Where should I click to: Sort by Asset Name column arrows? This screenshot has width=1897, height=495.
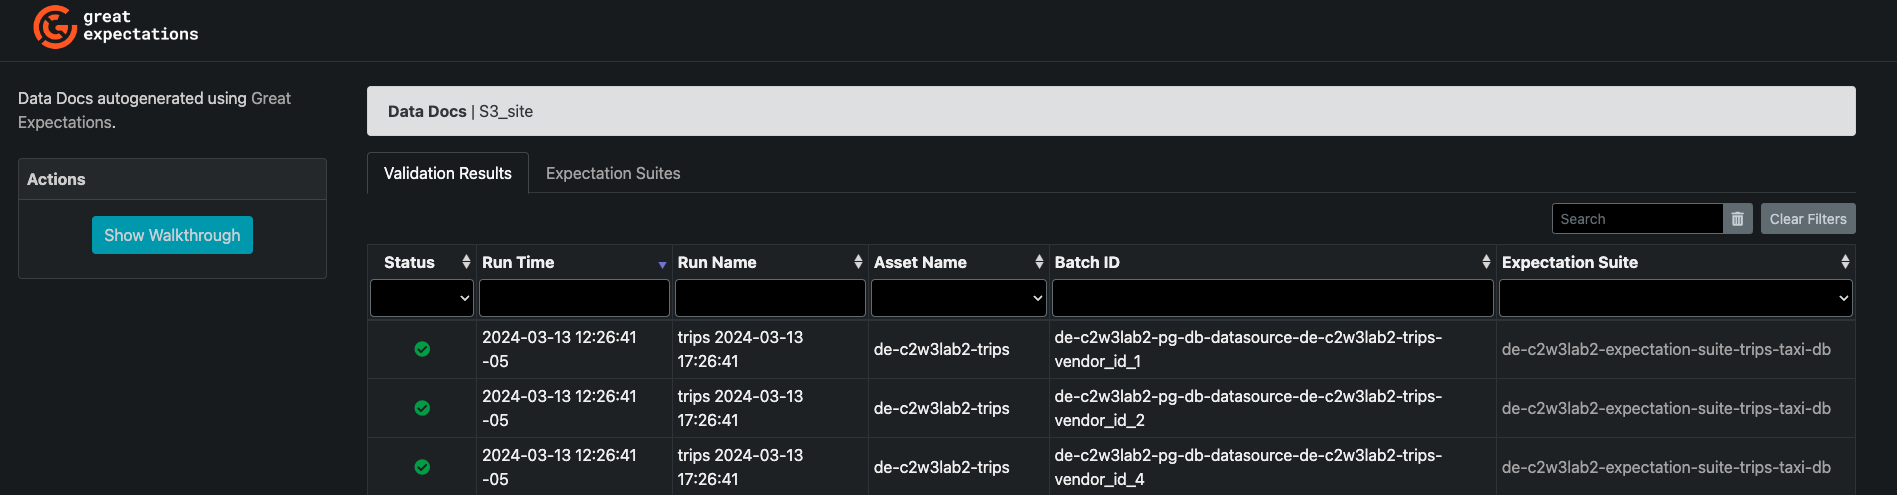[1039, 262]
